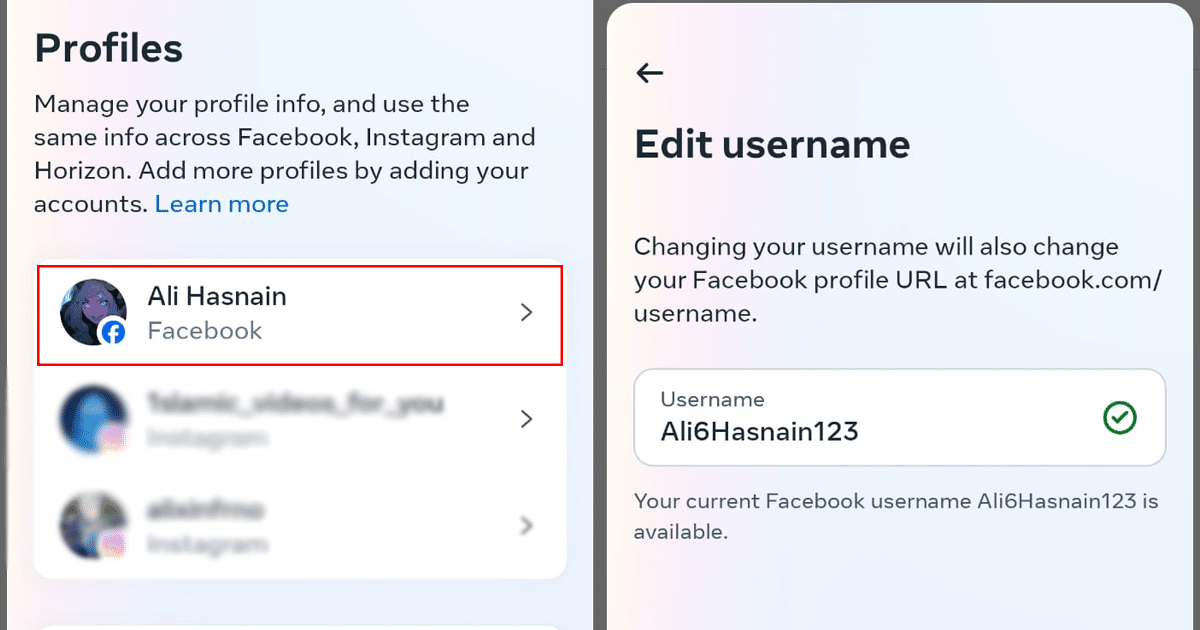This screenshot has height=630, width=1200.
Task: Click the Instagram badge on the bottom profile avatar
Action: (113, 544)
